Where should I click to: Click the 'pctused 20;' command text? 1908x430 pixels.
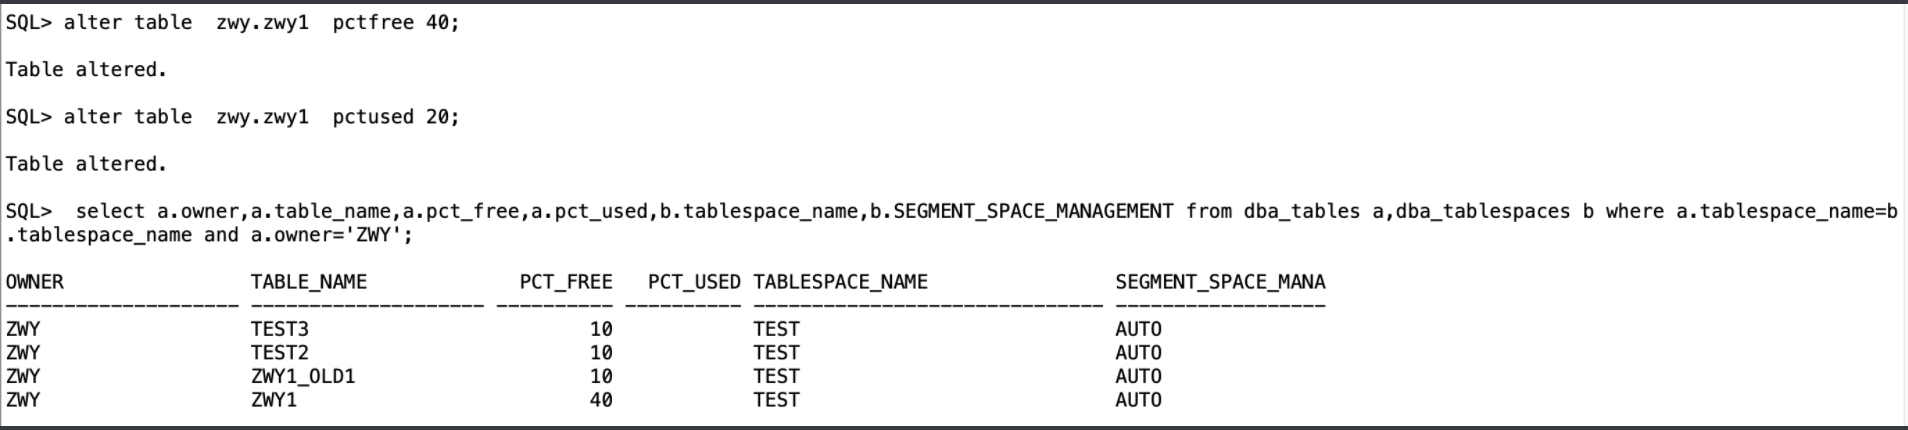point(395,117)
